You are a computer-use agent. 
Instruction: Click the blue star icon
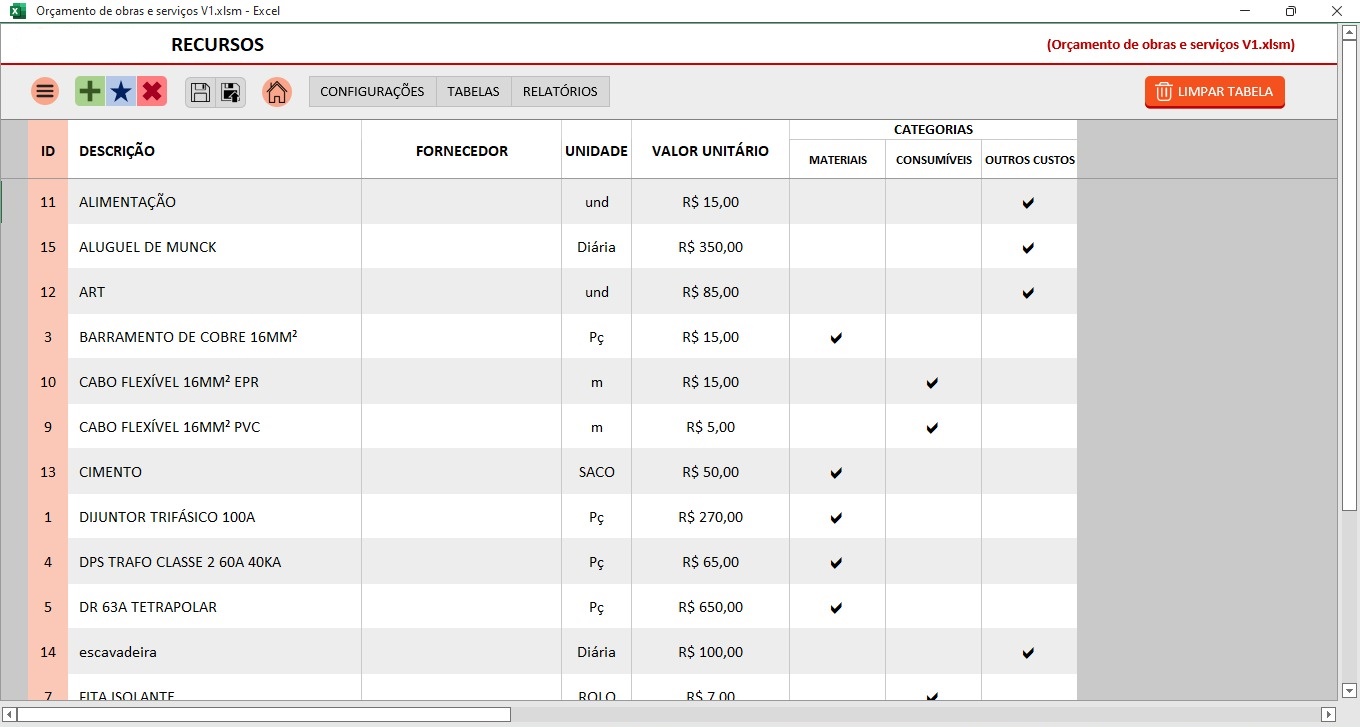tap(121, 92)
